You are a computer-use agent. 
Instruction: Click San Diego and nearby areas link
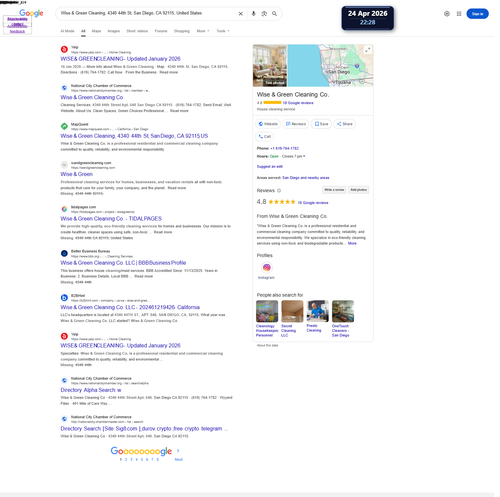[x=306, y=178]
